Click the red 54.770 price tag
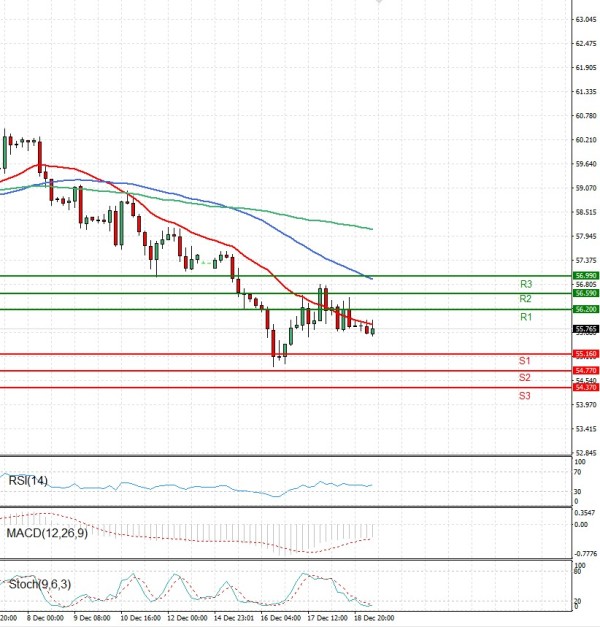 click(x=585, y=371)
